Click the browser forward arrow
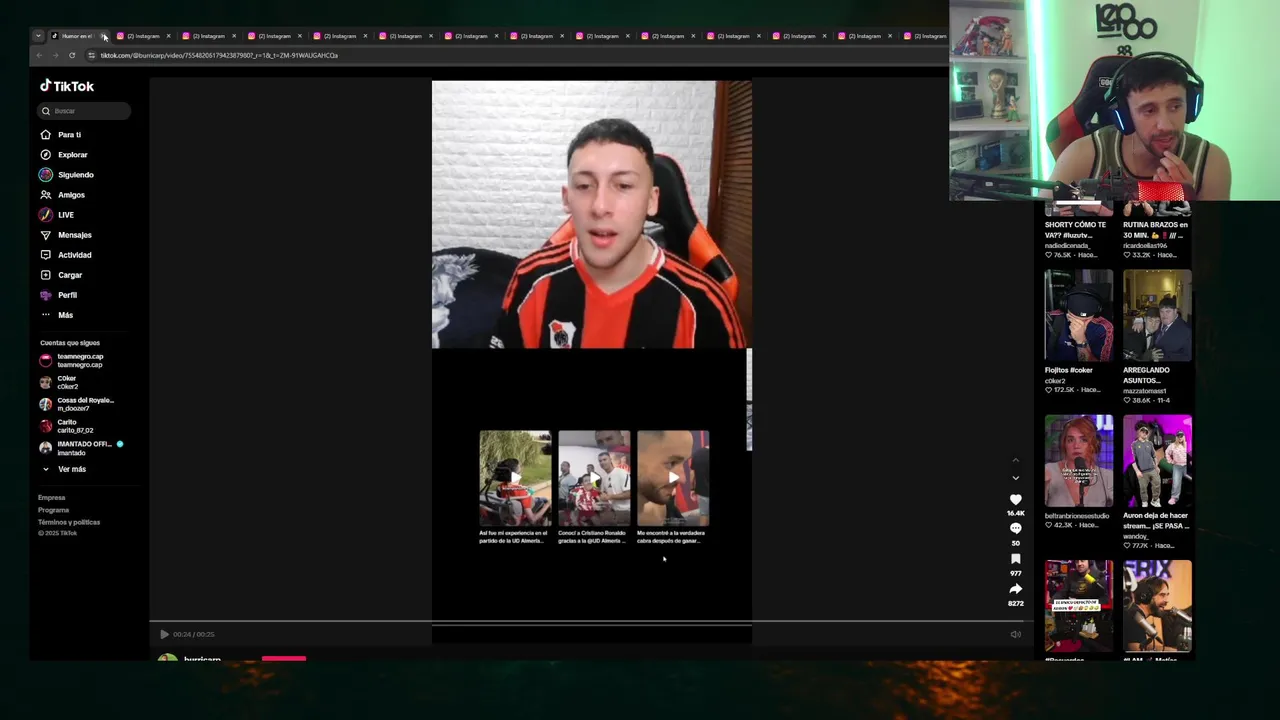The height and width of the screenshot is (720, 1280). coord(56,55)
